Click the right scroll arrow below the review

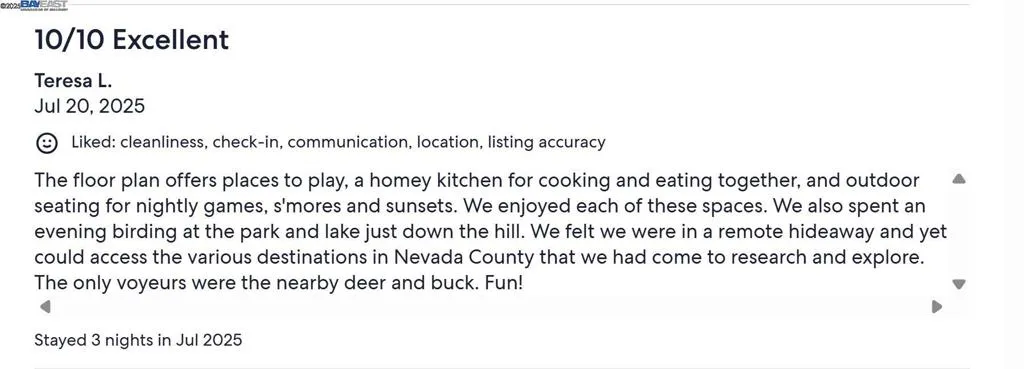point(936,306)
